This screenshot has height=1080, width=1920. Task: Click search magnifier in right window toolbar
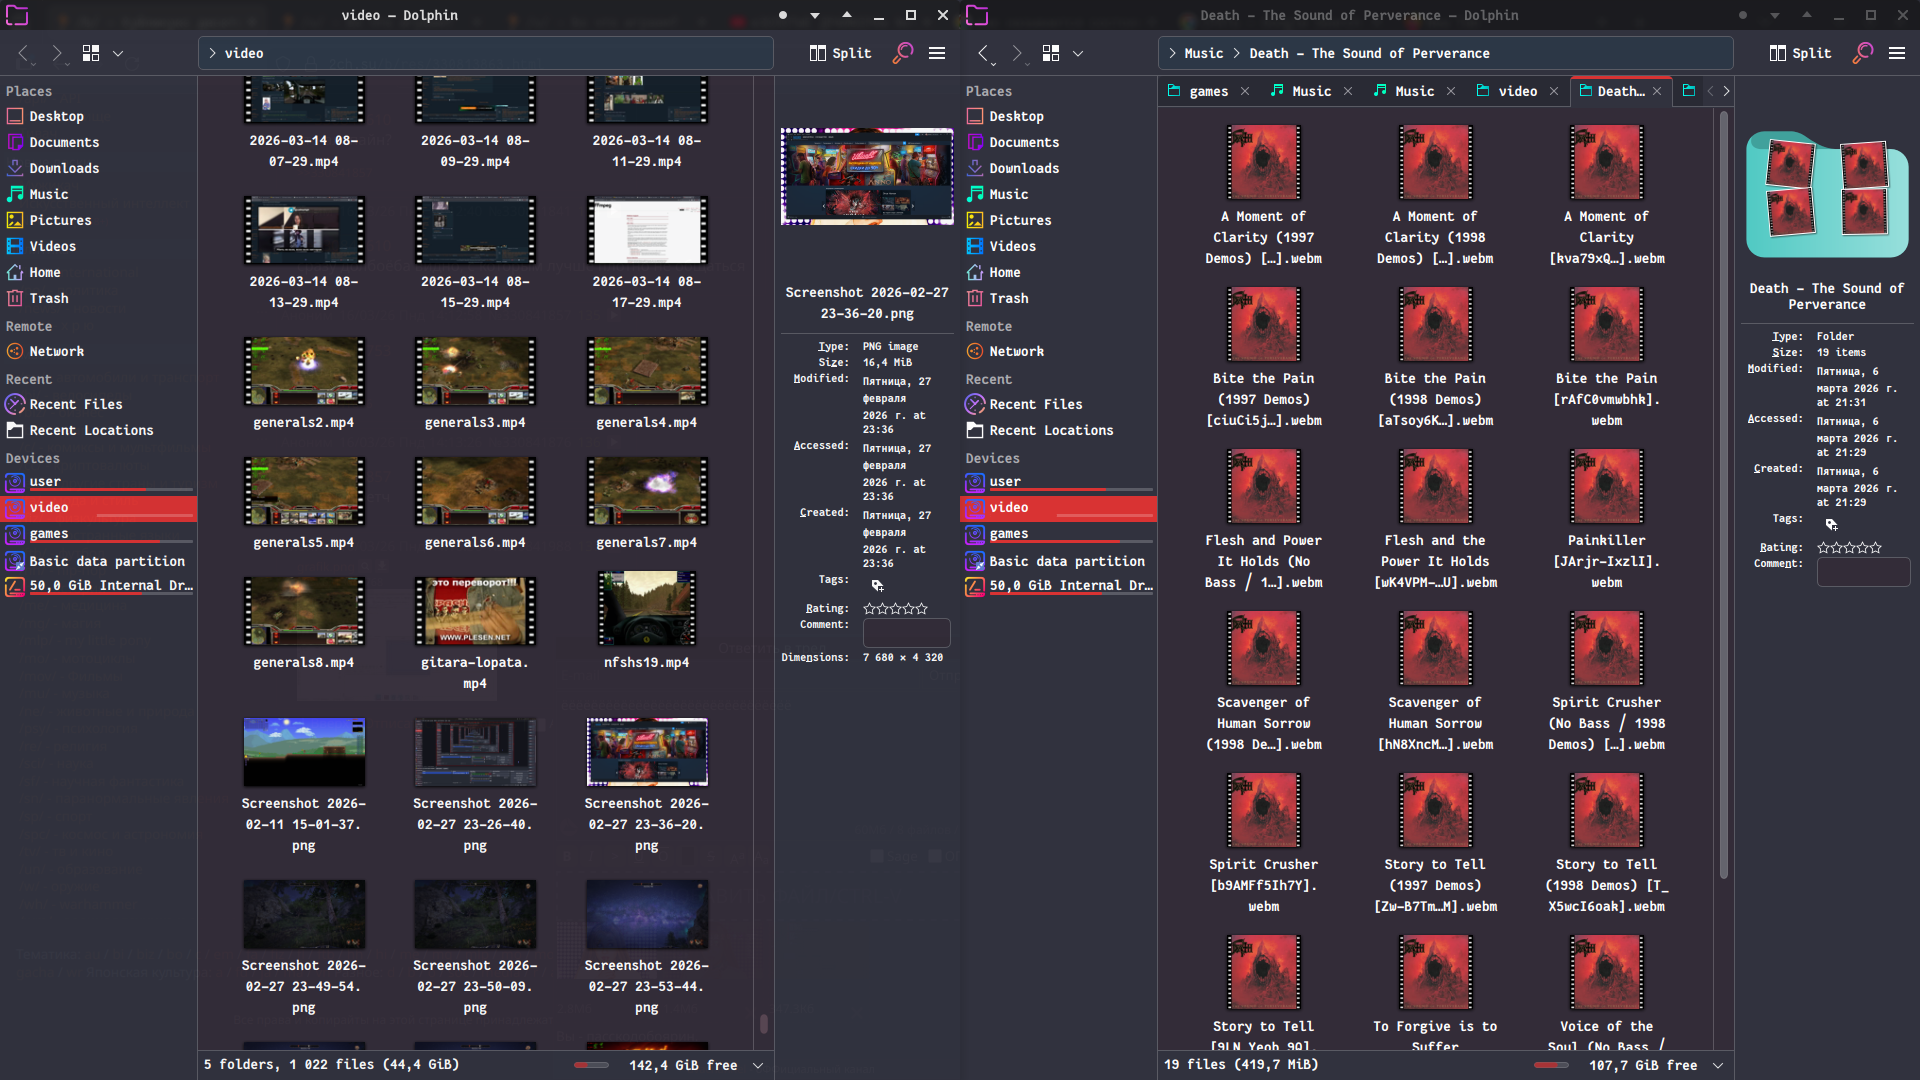click(1863, 53)
